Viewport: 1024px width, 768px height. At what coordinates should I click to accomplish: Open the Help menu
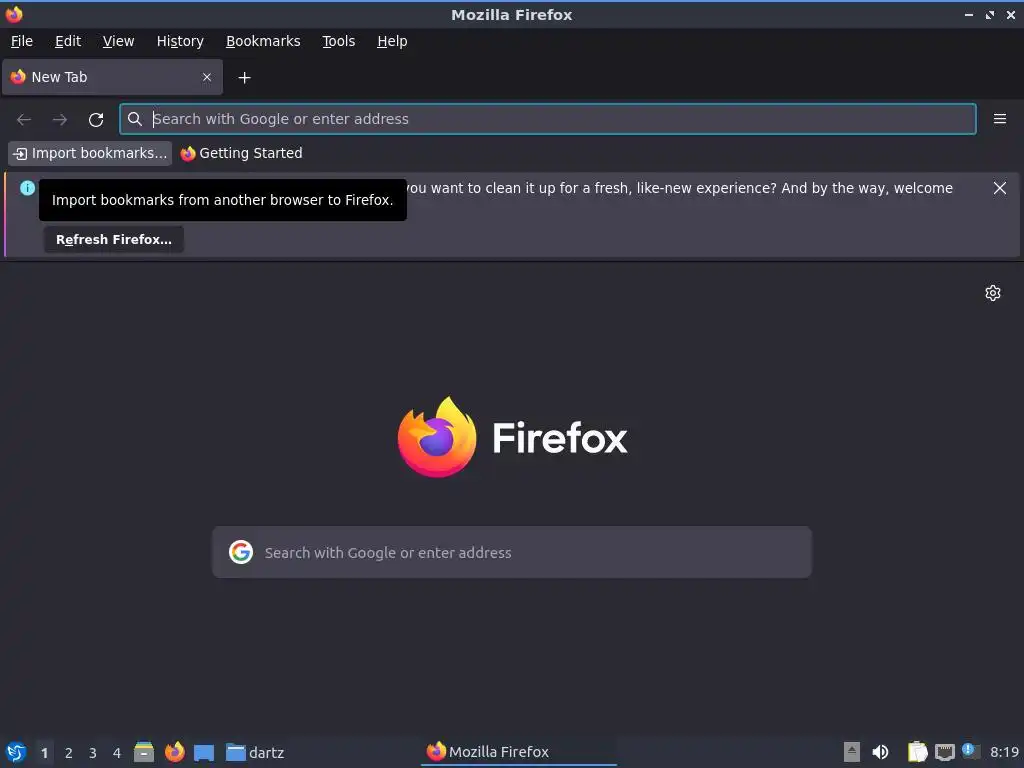[392, 41]
